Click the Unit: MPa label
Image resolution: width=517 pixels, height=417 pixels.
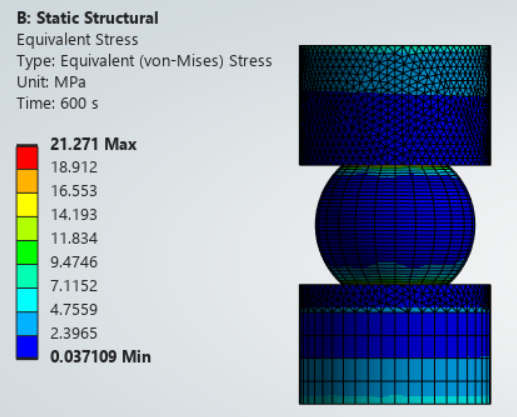click(51, 82)
